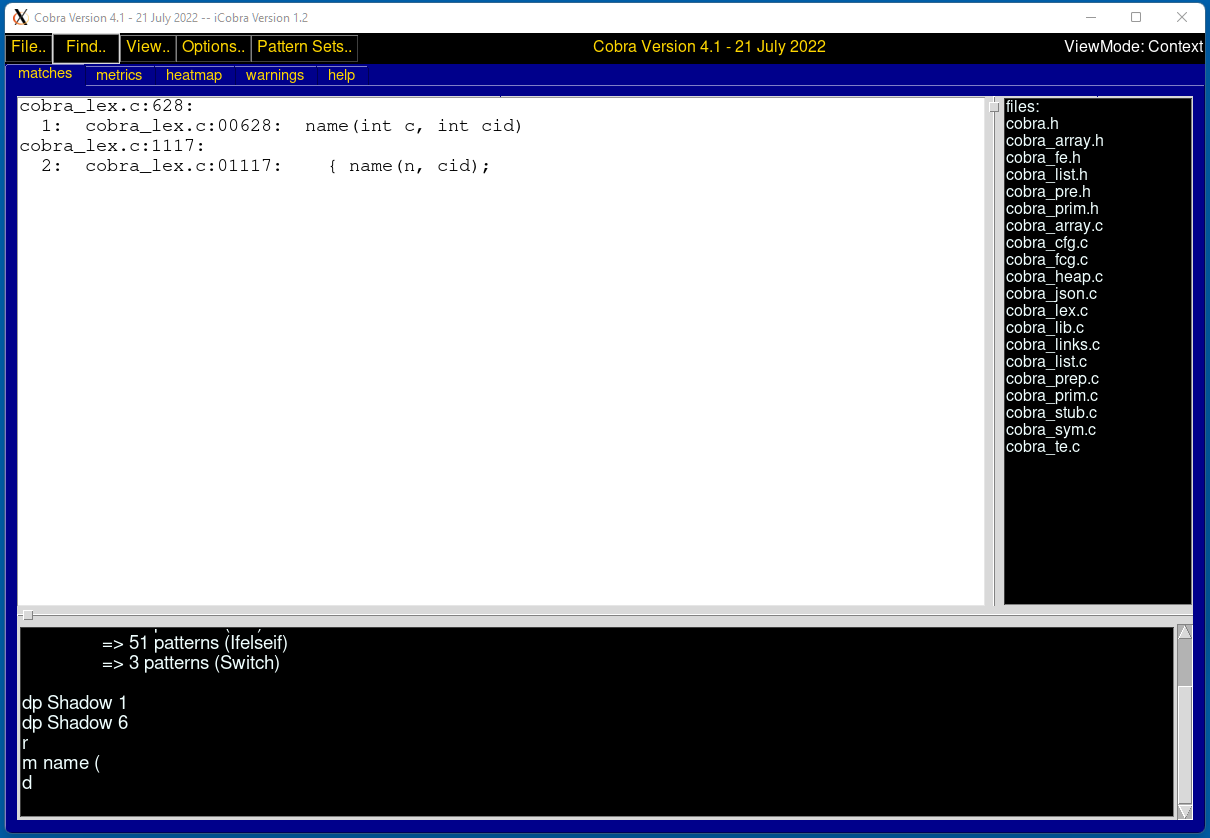Show the warnings tab
1210x838 pixels.
tap(275, 75)
